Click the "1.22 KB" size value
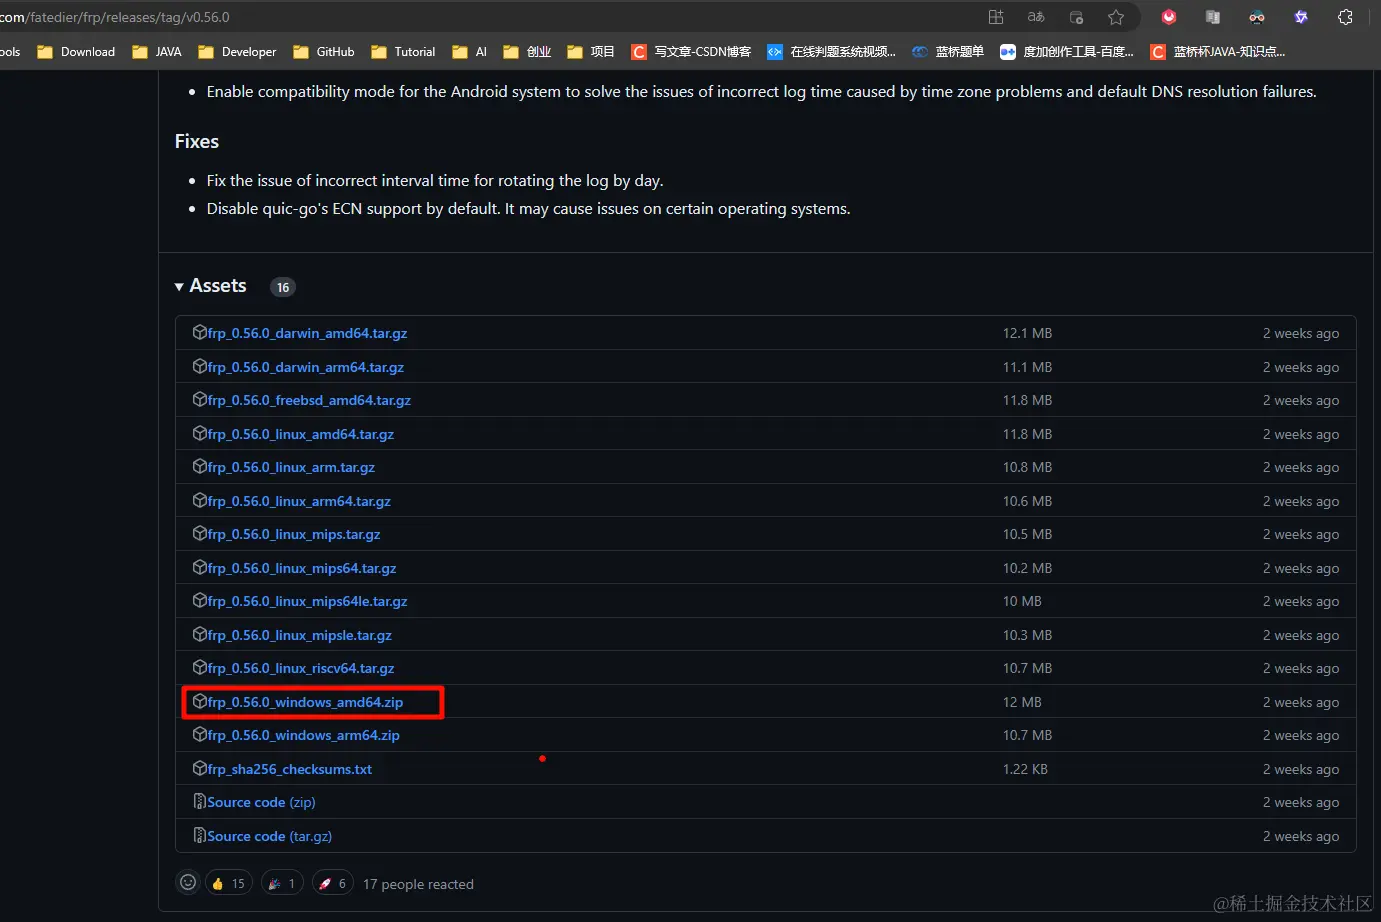Image resolution: width=1381 pixels, height=922 pixels. click(x=1025, y=769)
